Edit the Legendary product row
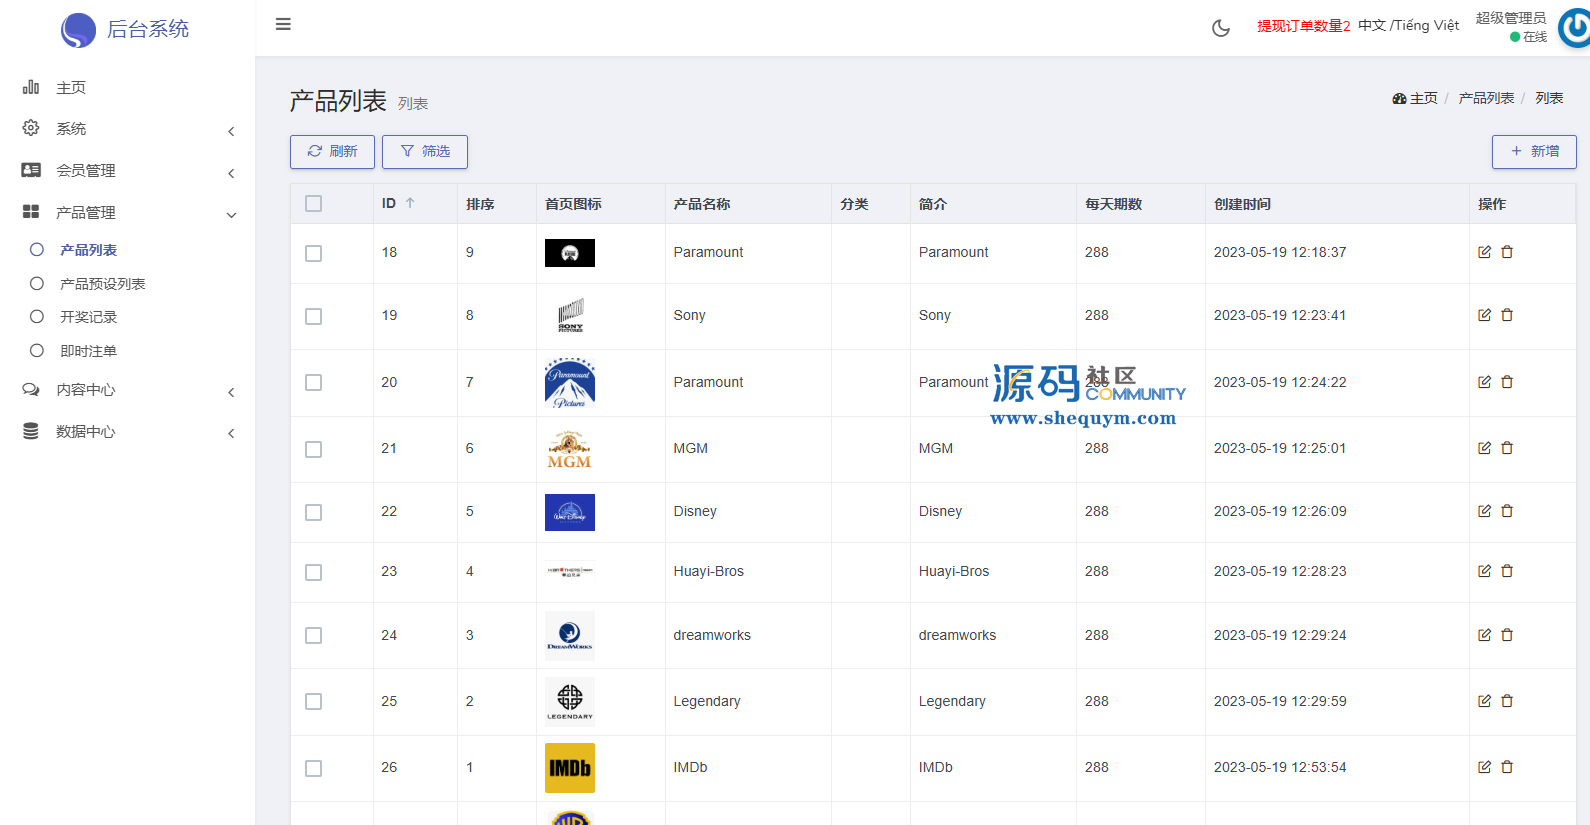The width and height of the screenshot is (1590, 825). [x=1484, y=701]
